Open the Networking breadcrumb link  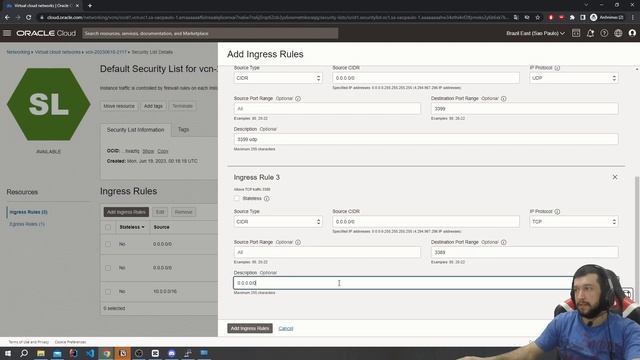tap(18, 52)
